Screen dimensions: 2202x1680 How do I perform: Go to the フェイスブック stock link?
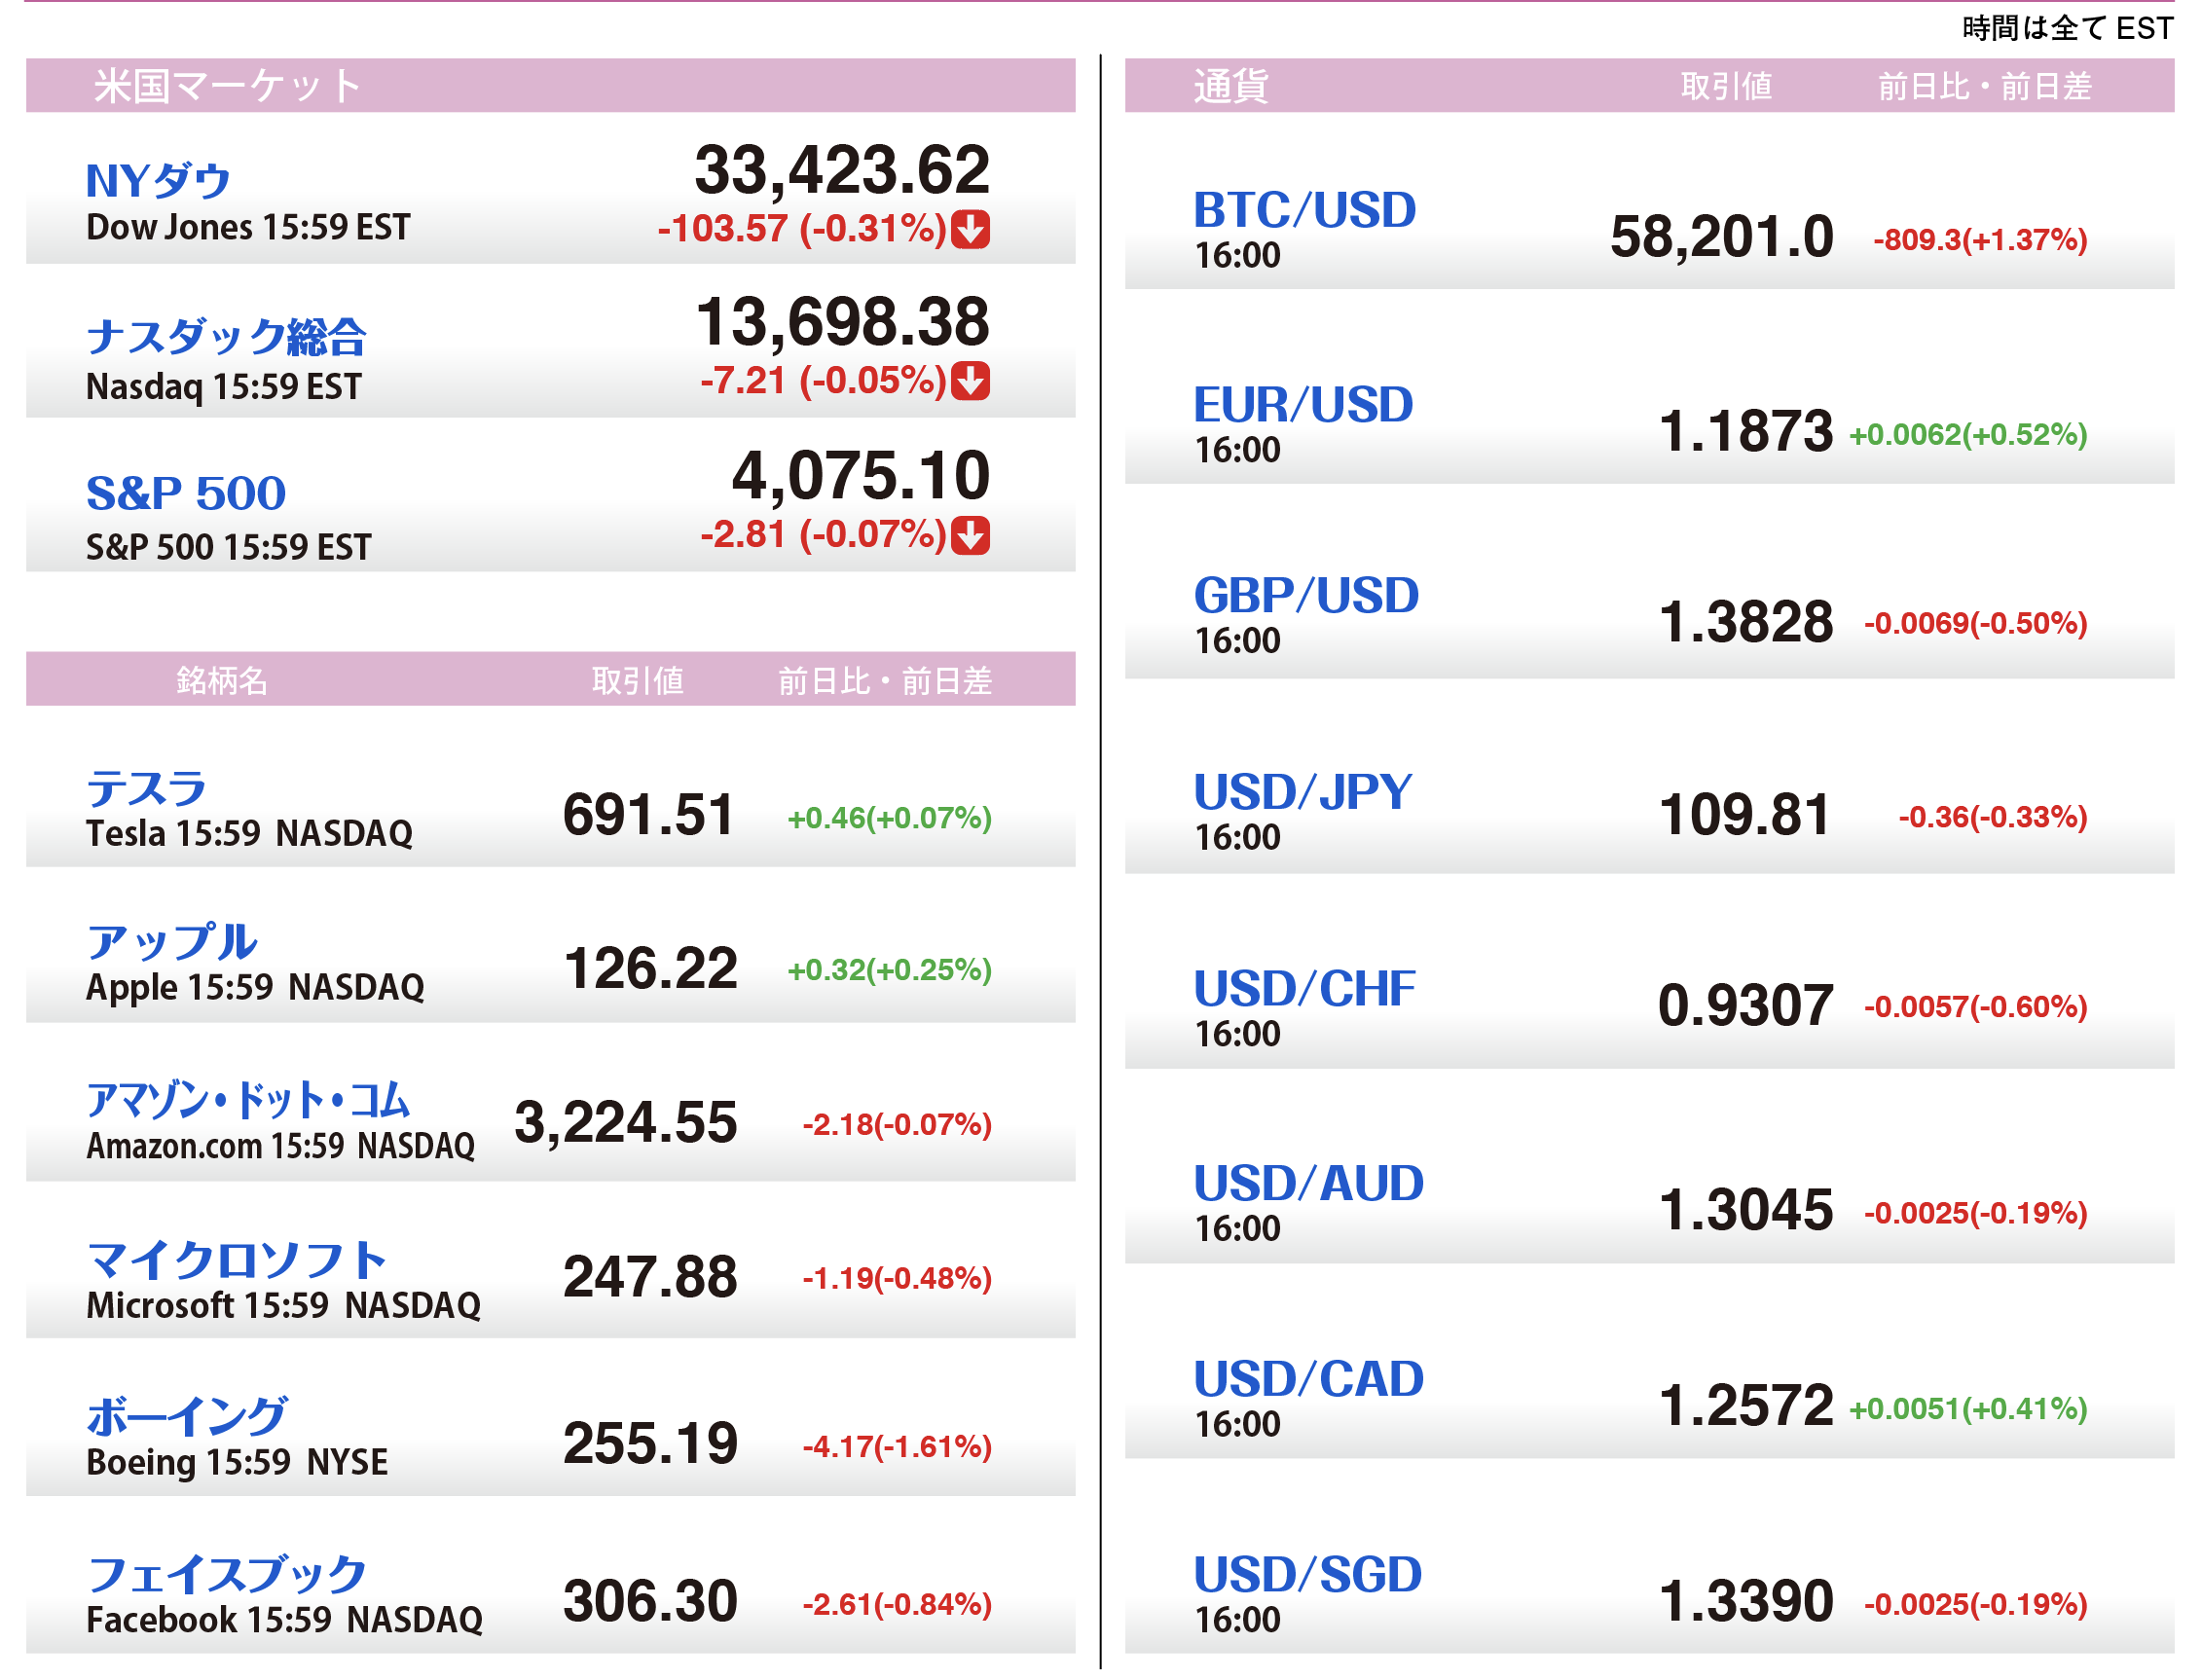point(226,1574)
